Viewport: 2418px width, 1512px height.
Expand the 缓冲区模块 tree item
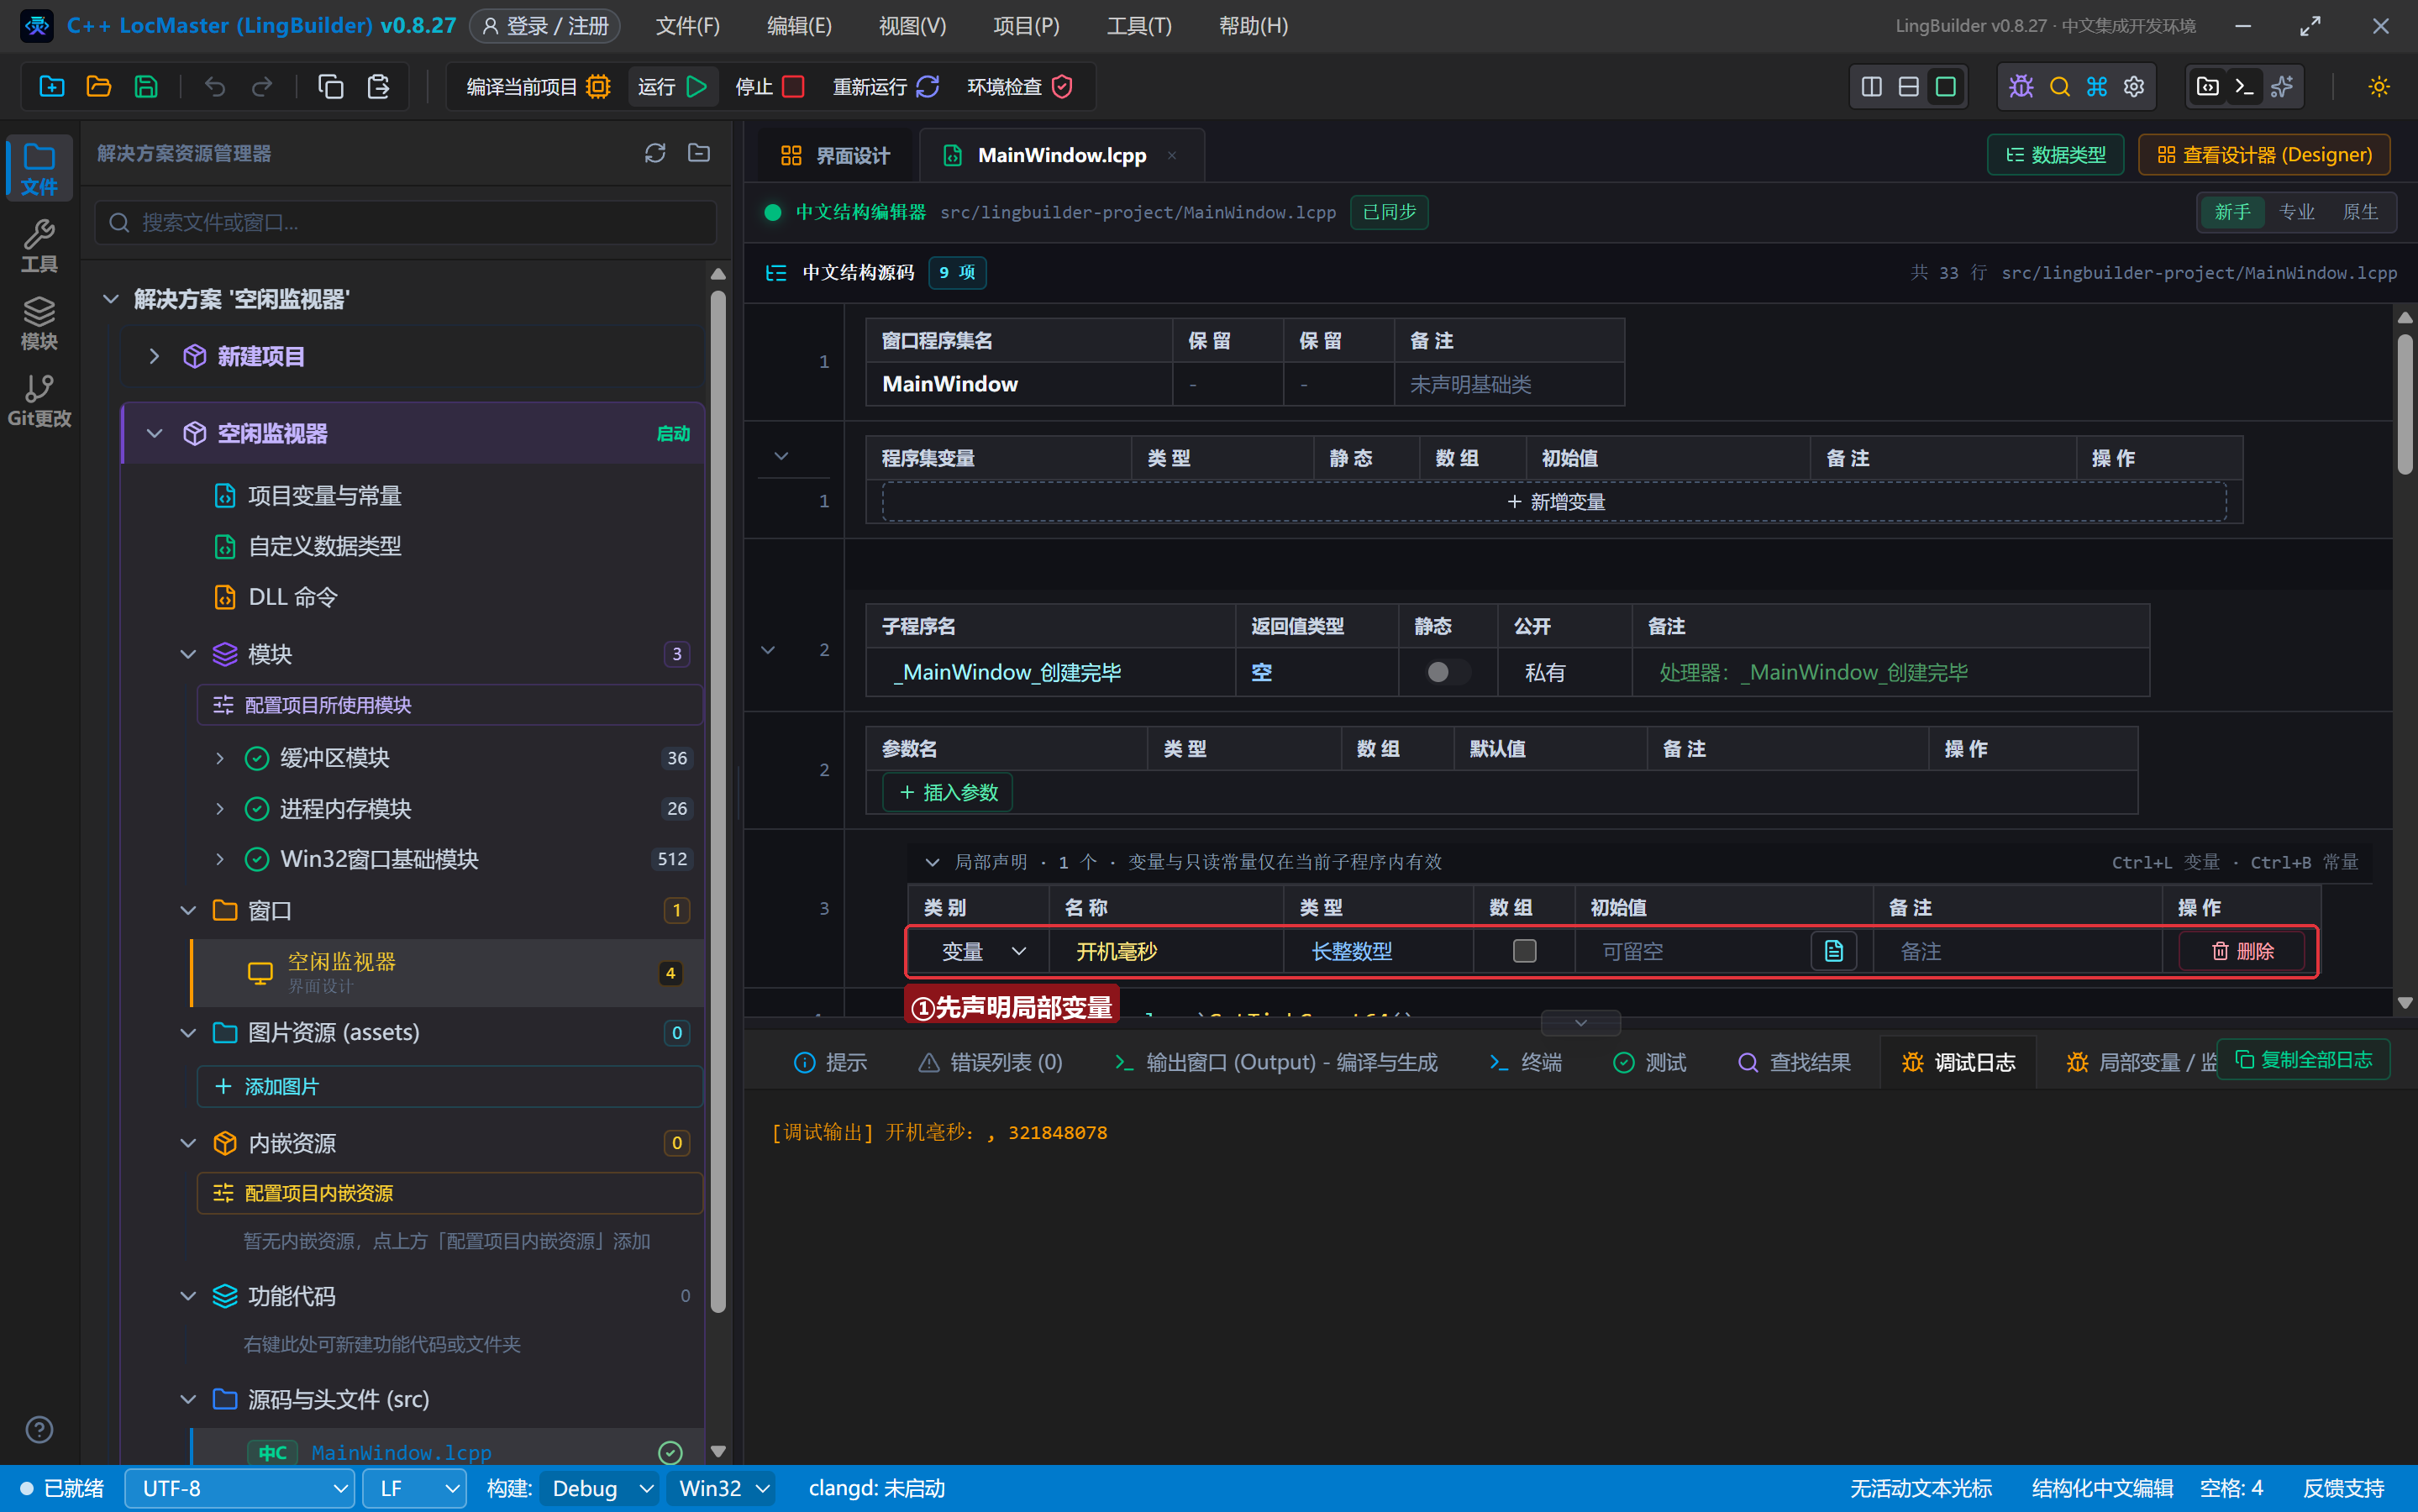(x=219, y=758)
